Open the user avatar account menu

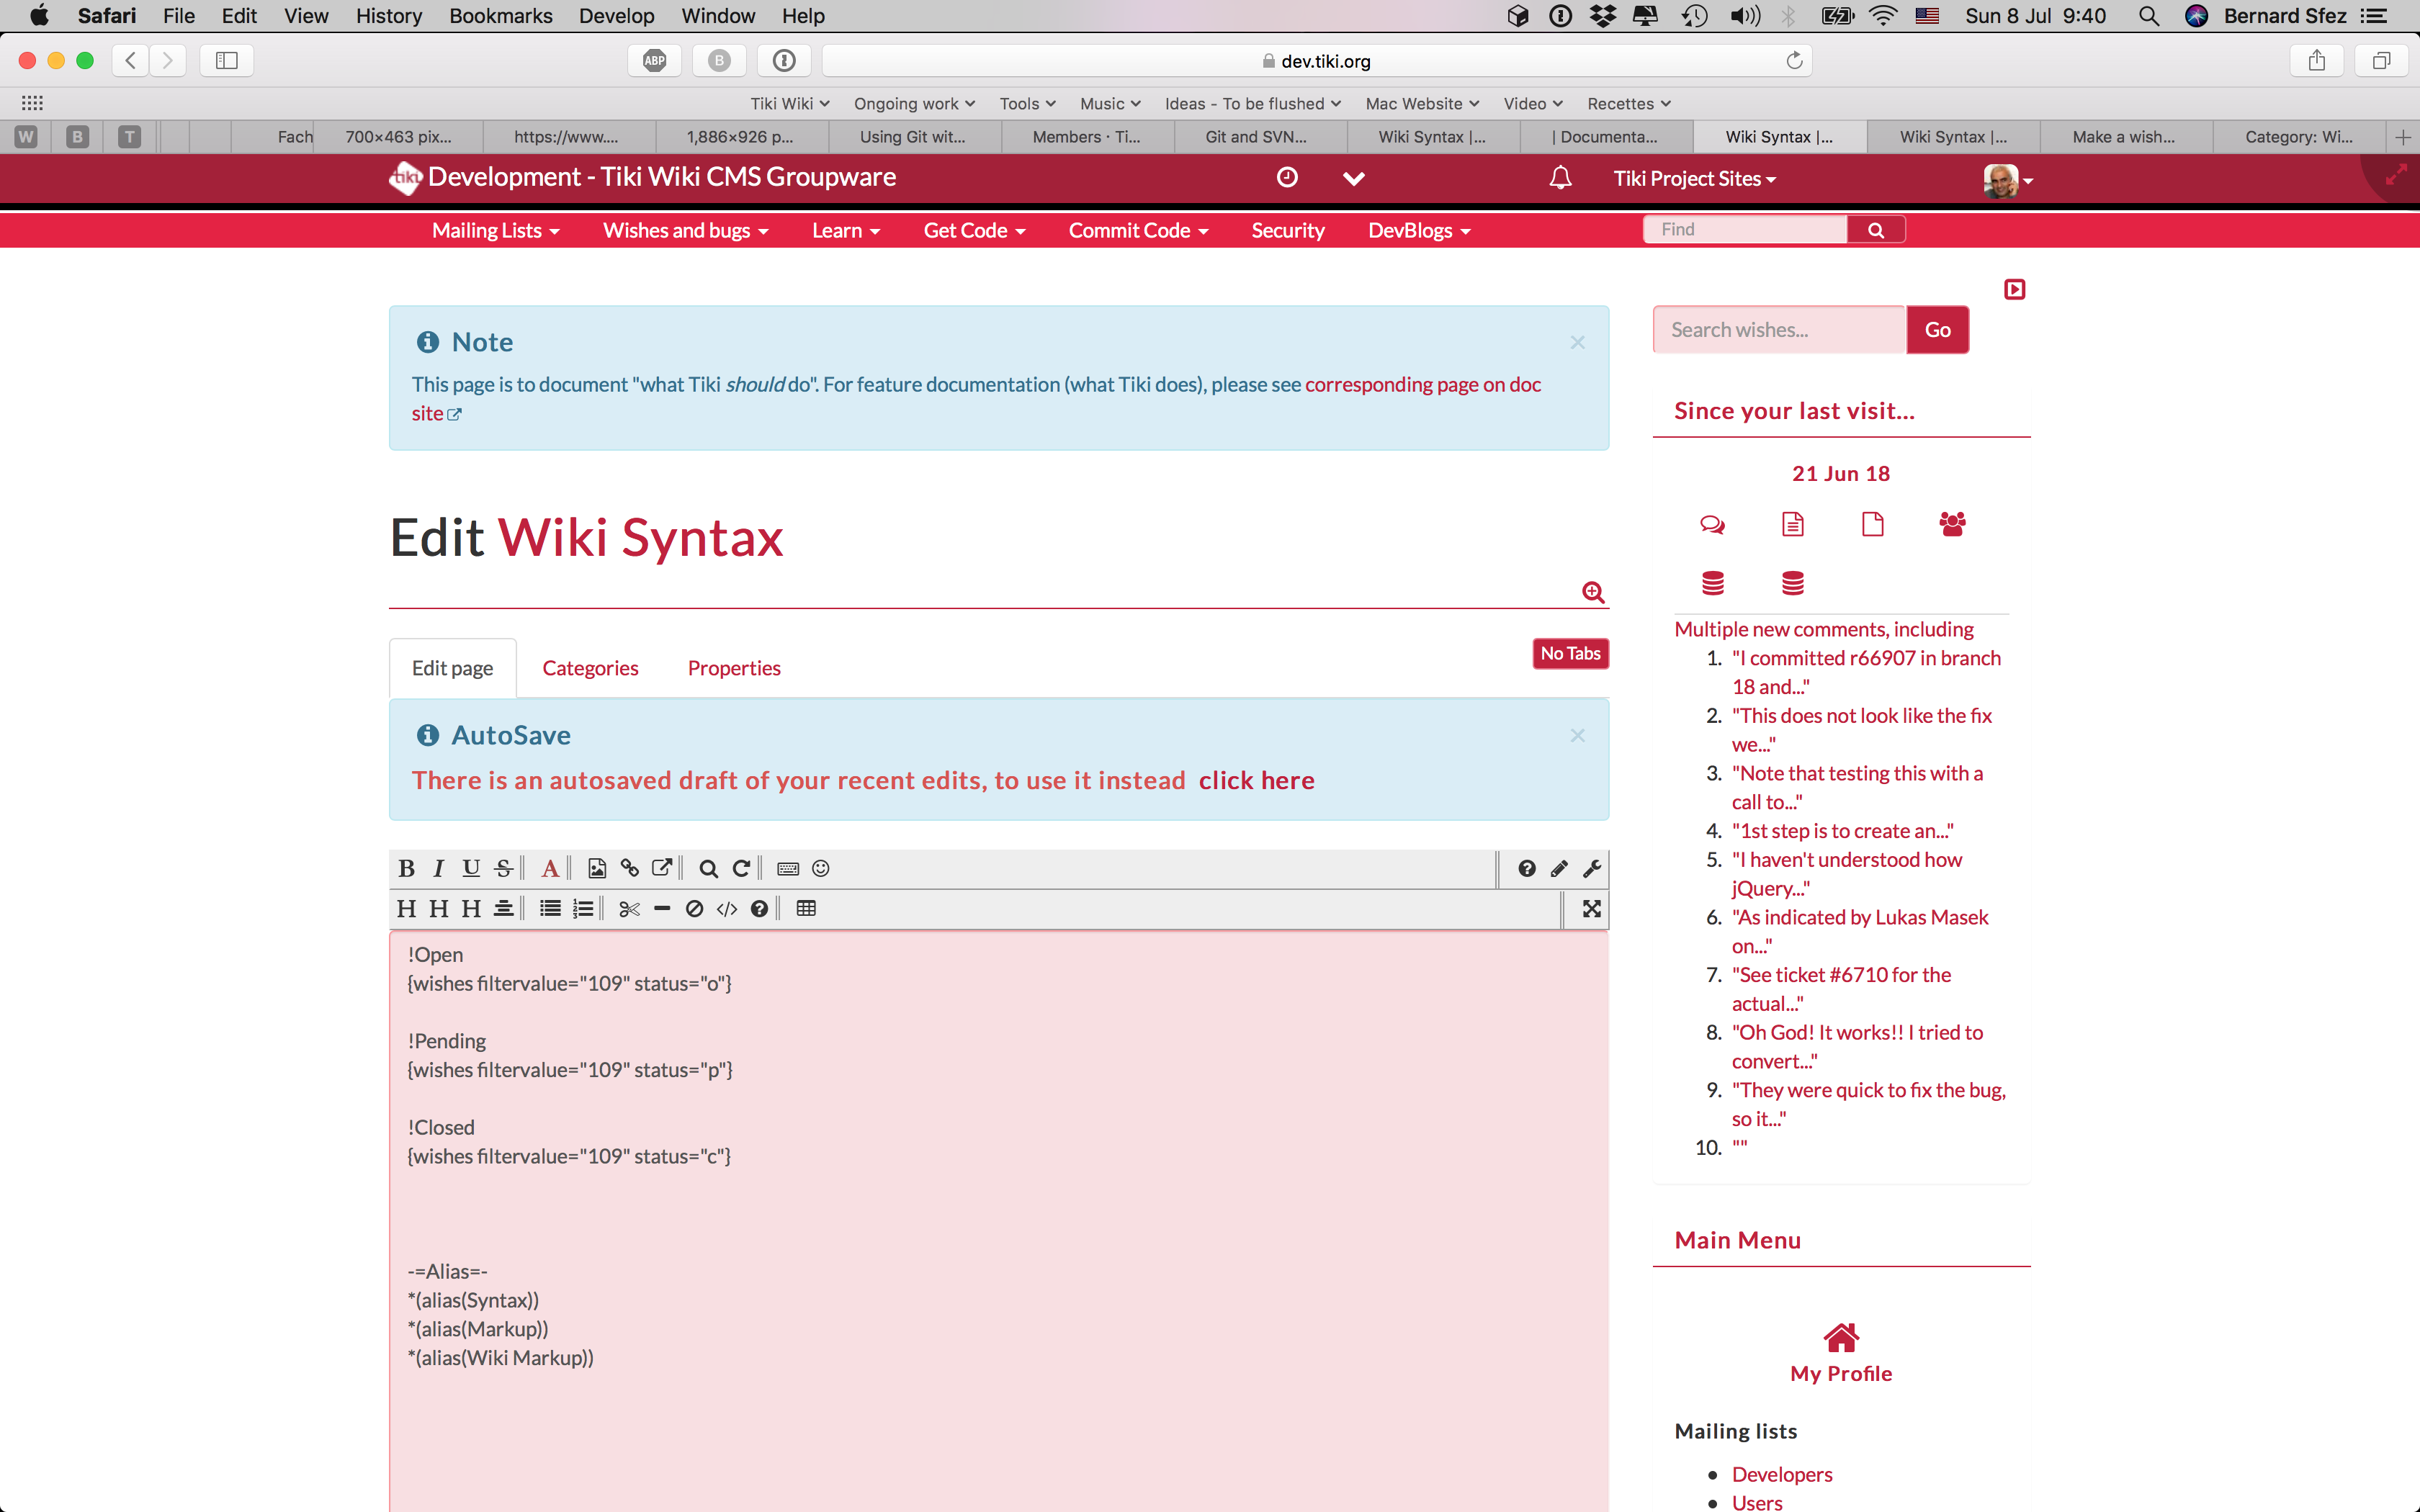tap(2008, 180)
